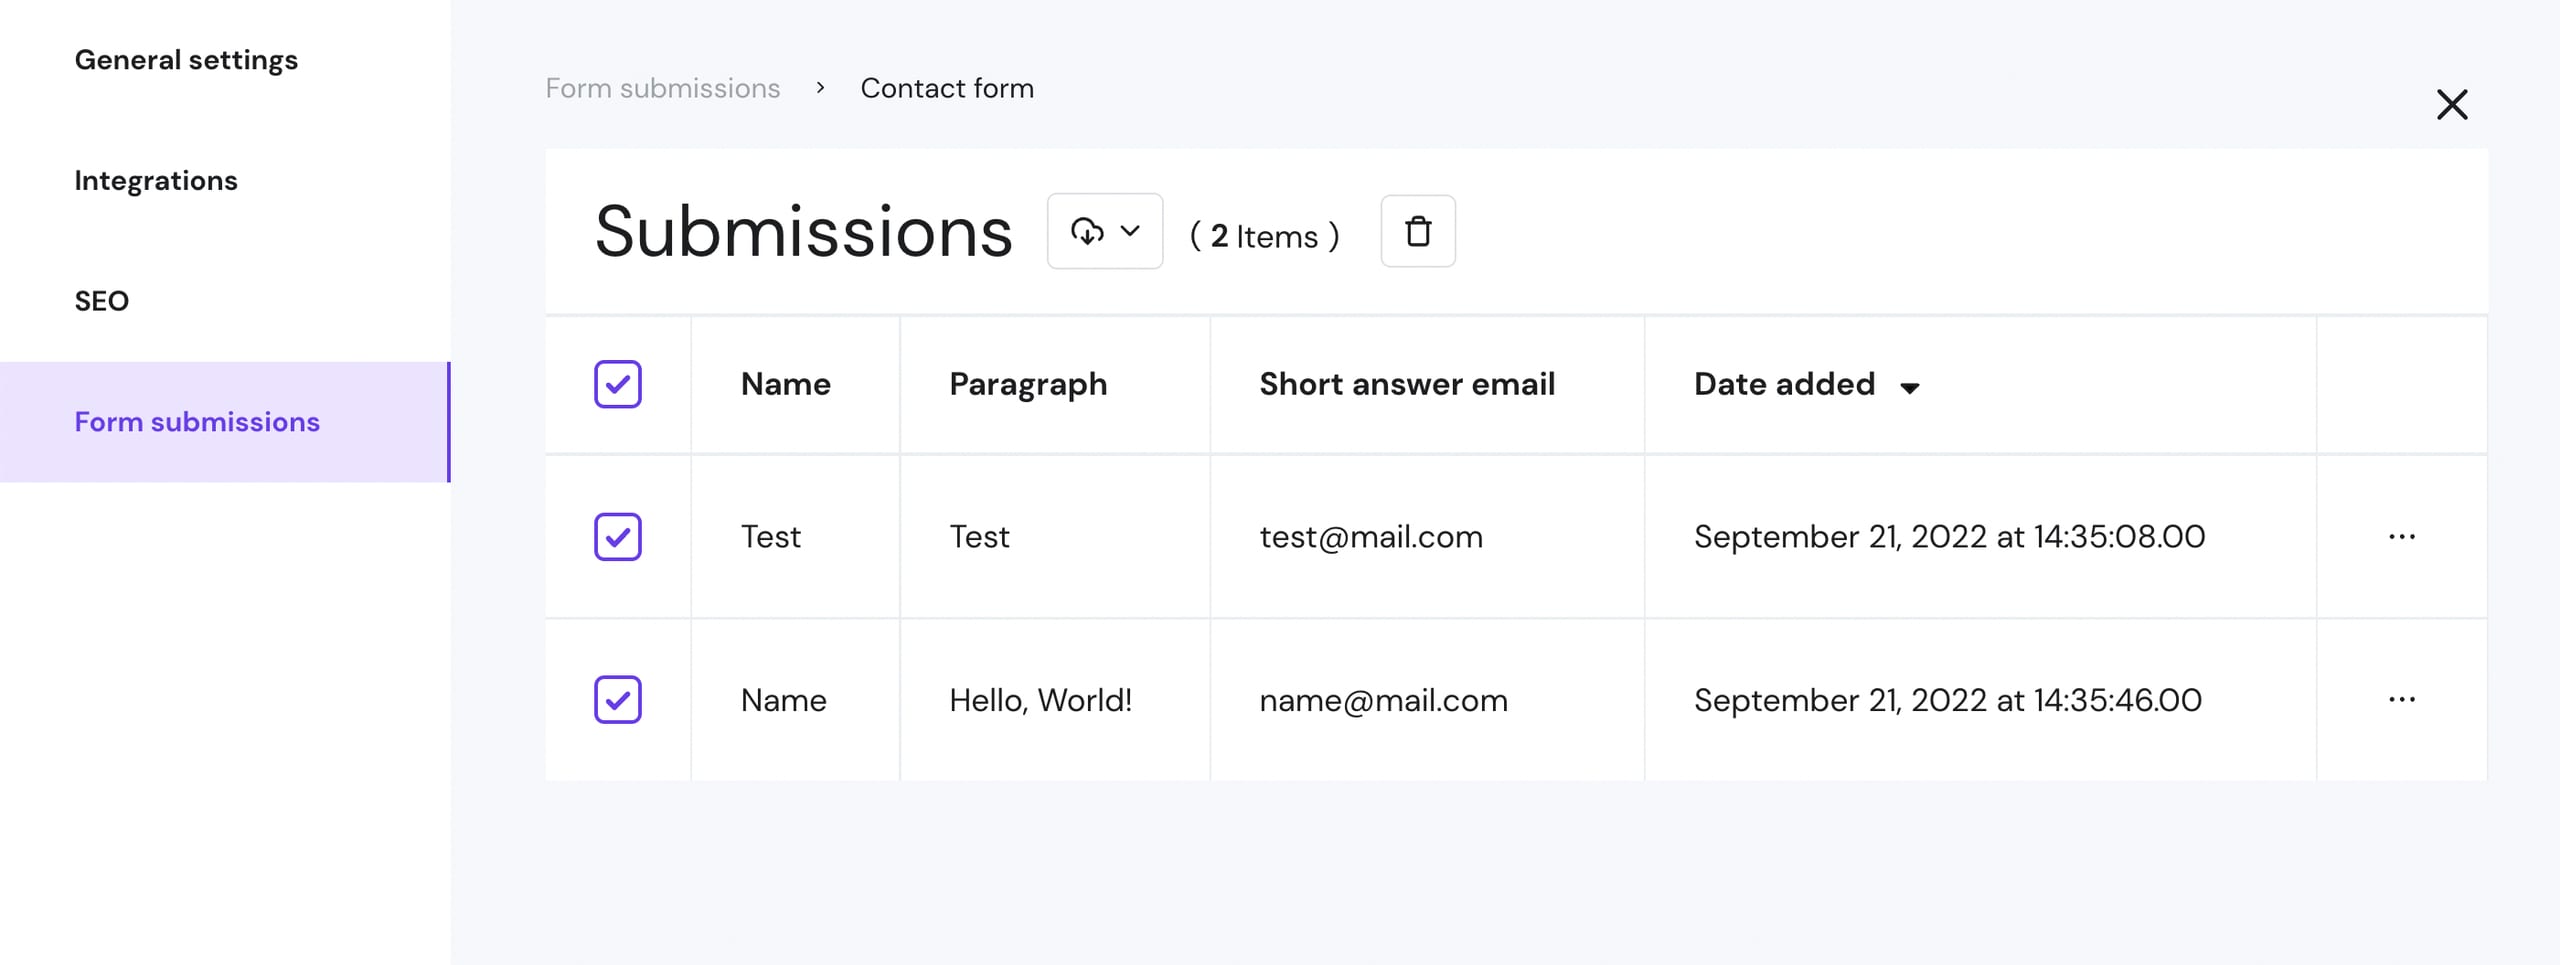Open the three-dot menu for name@mail.com row
This screenshot has width=2560, height=965.
pyautogui.click(x=2401, y=700)
